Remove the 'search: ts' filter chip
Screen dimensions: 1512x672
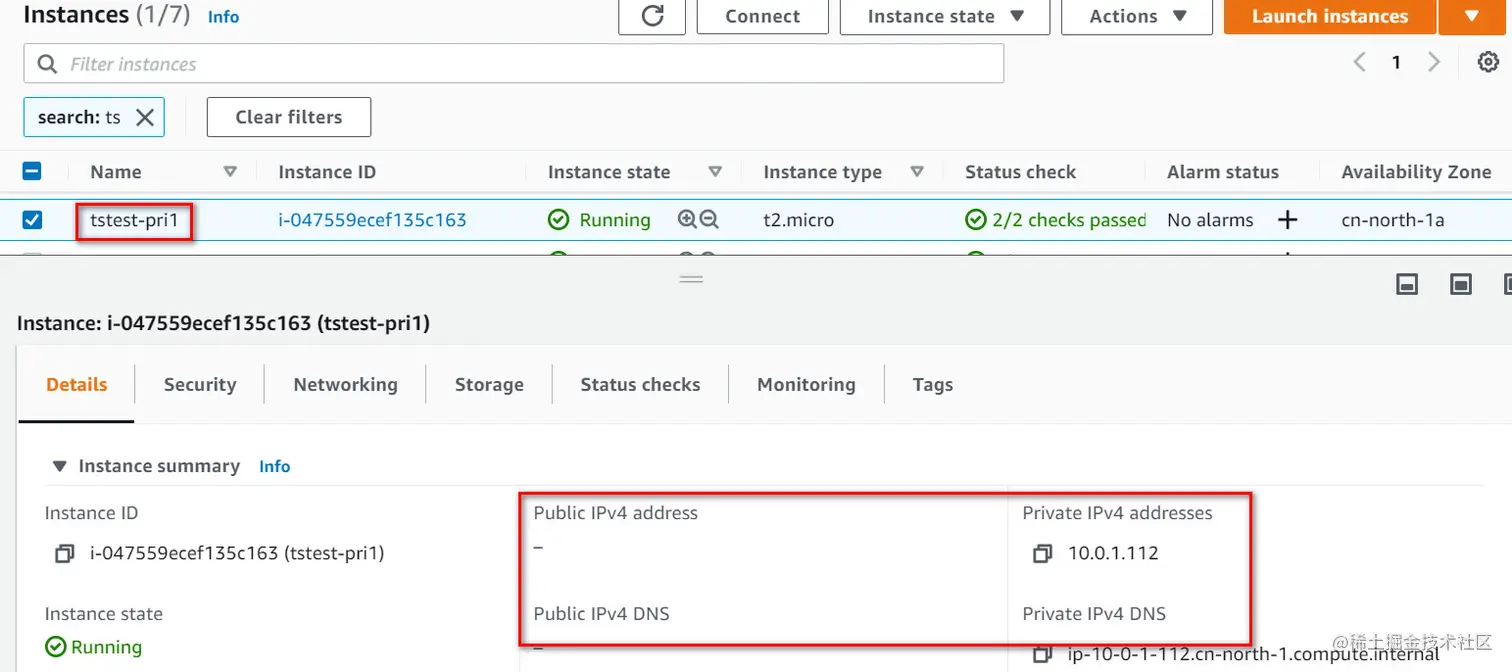click(x=145, y=117)
